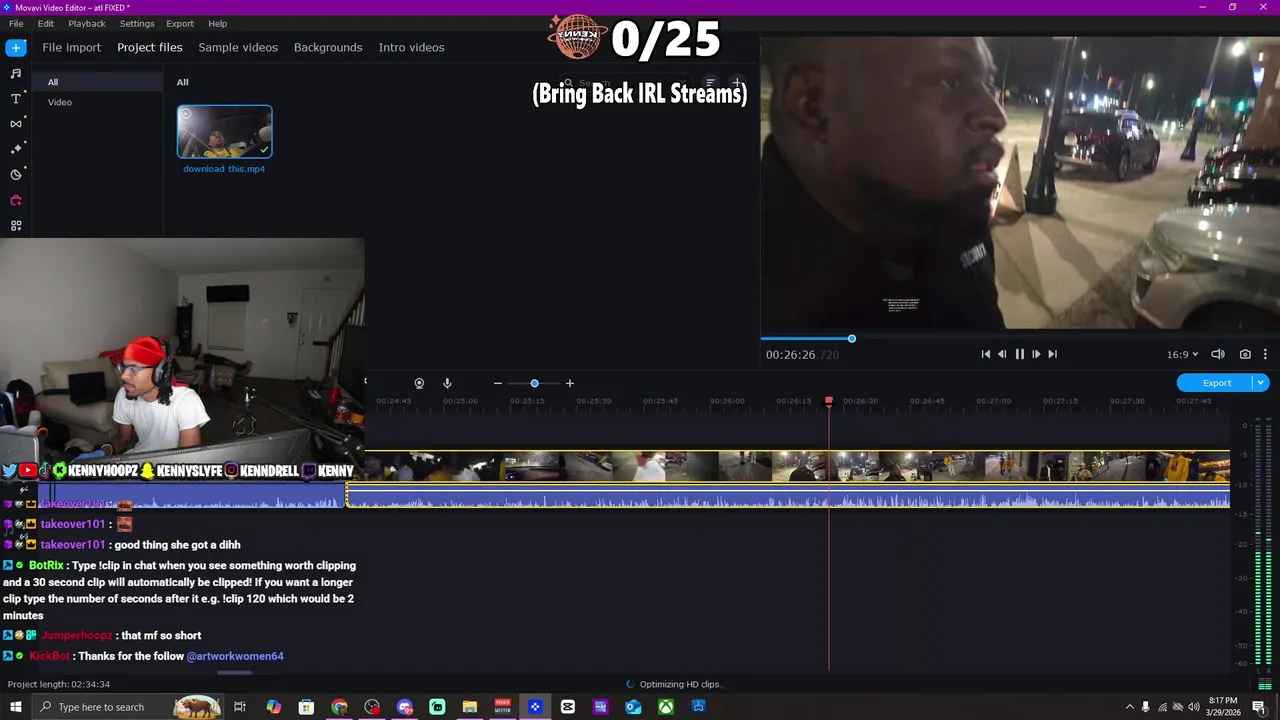1280x720 pixels.
Task: Open Task View on the taskbar
Action: 240,707
